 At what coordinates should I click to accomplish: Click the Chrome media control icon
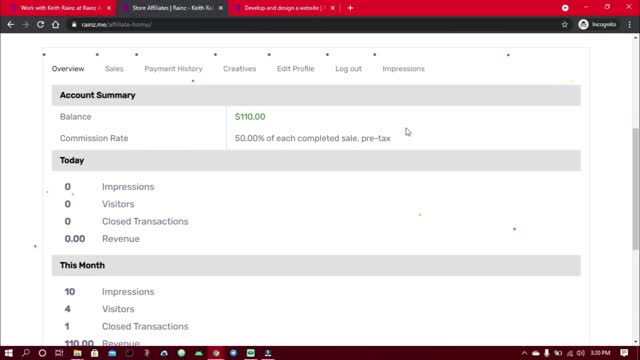[565, 8]
